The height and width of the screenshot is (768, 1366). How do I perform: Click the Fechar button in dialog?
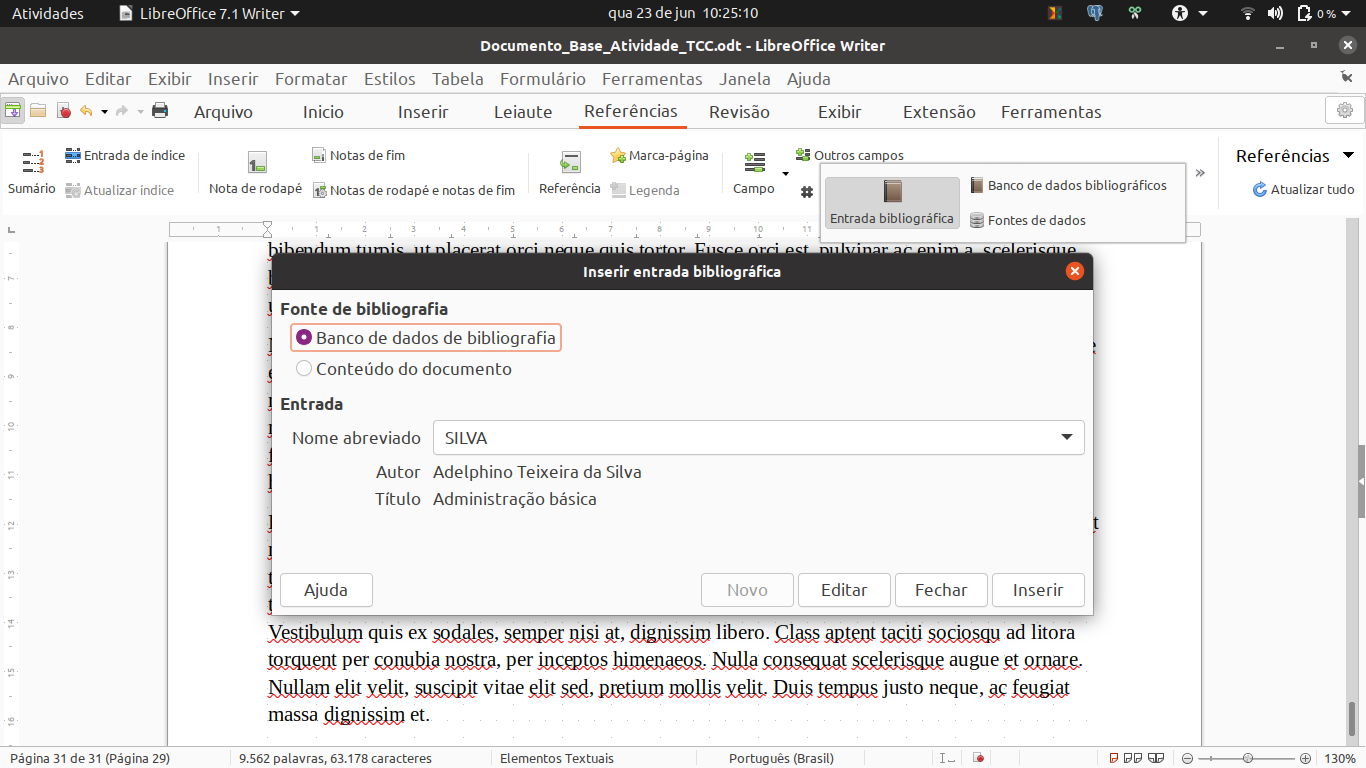941,590
